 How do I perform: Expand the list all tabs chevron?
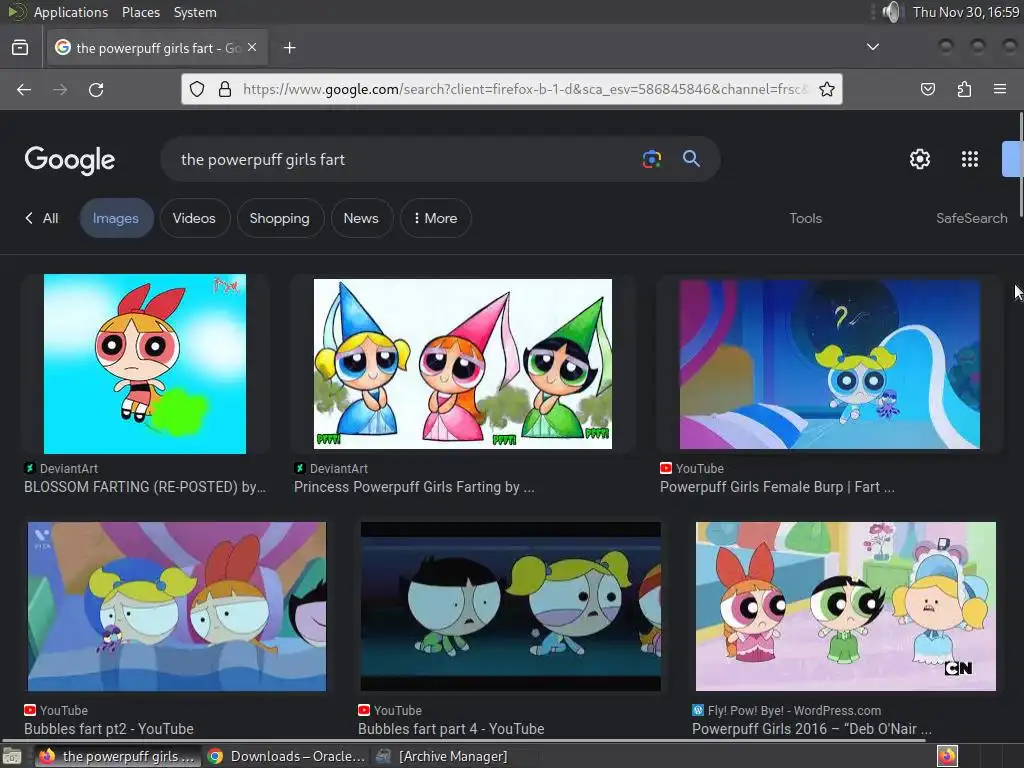click(x=872, y=47)
